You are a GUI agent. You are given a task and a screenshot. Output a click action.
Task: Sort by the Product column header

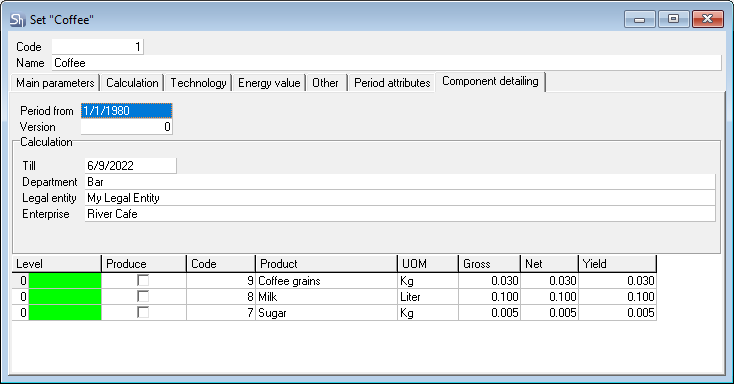point(326,264)
